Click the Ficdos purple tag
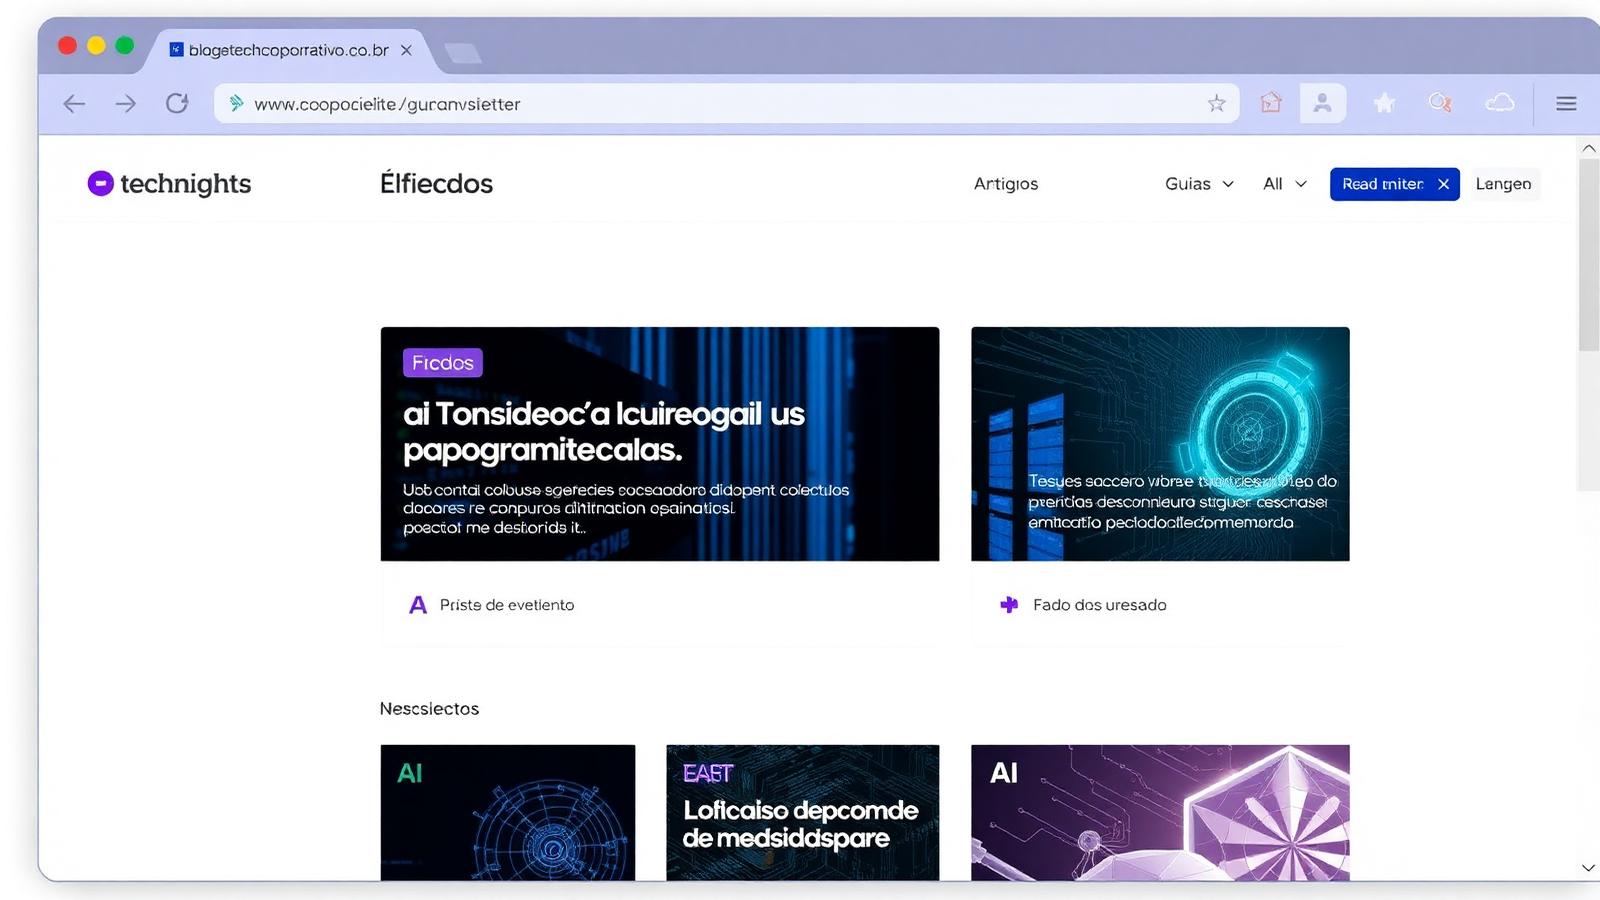The width and height of the screenshot is (1600, 900). click(443, 362)
